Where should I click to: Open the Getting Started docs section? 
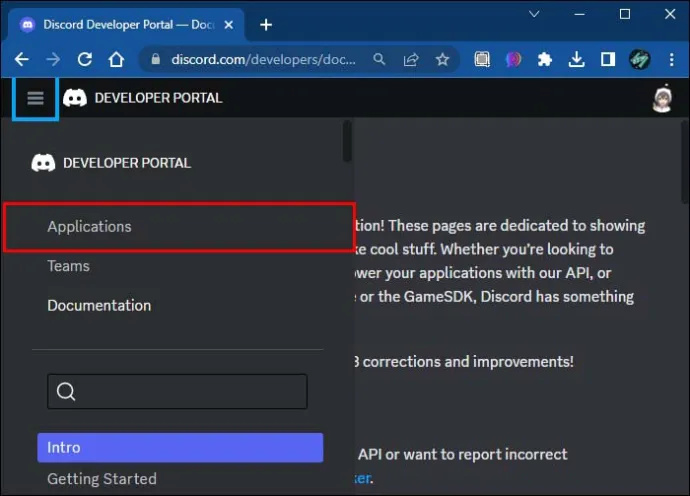point(102,479)
